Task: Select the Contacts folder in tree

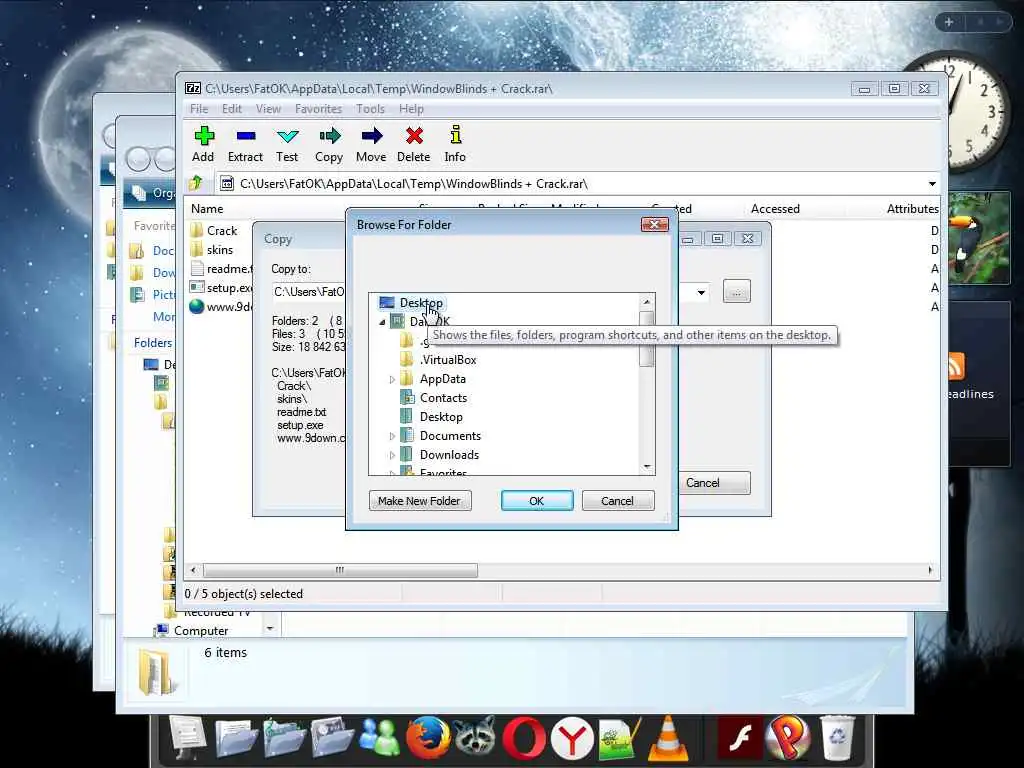Action: click(x=443, y=398)
